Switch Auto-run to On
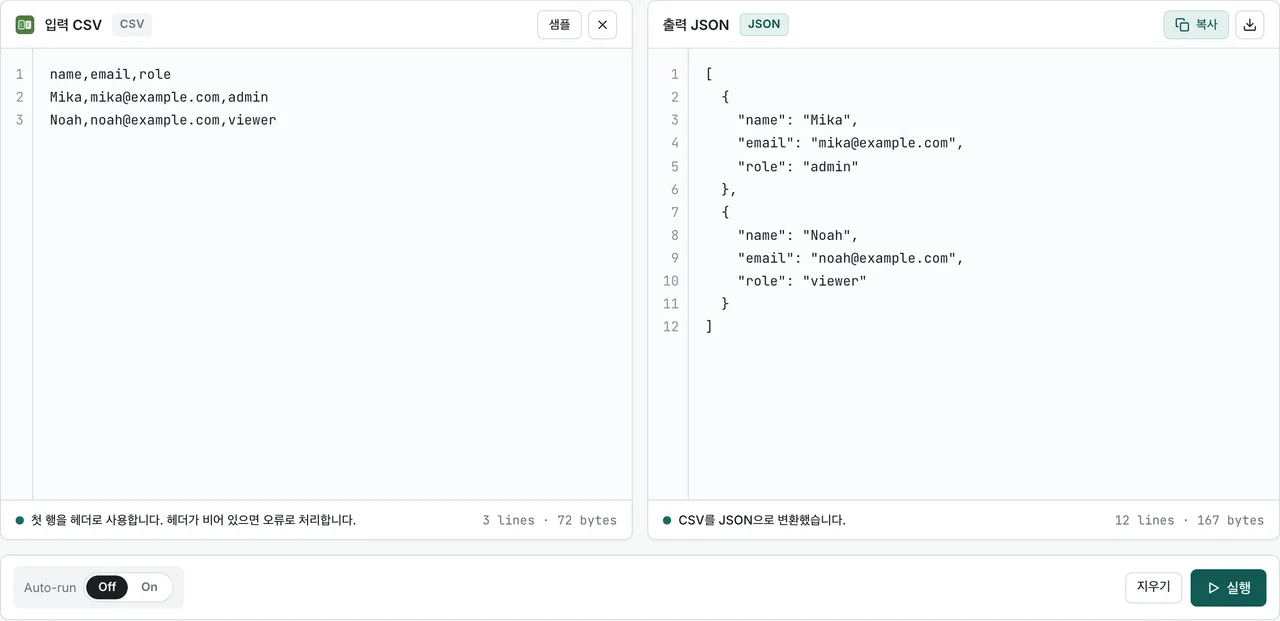 [x=149, y=587]
